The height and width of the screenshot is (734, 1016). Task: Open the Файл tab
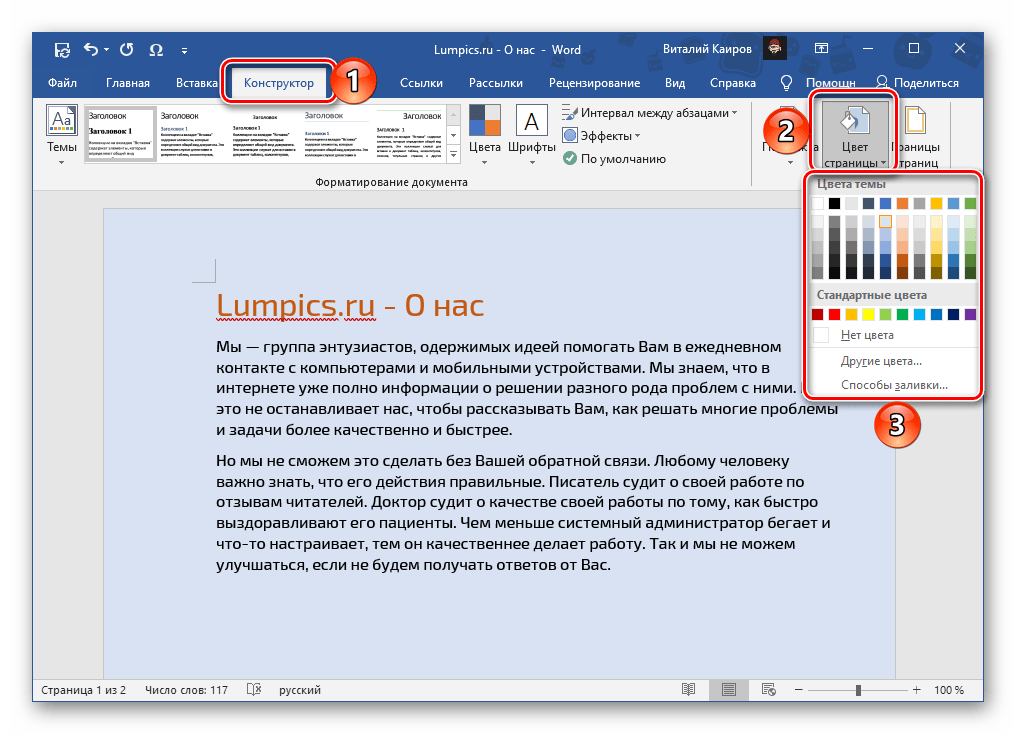pos(62,83)
